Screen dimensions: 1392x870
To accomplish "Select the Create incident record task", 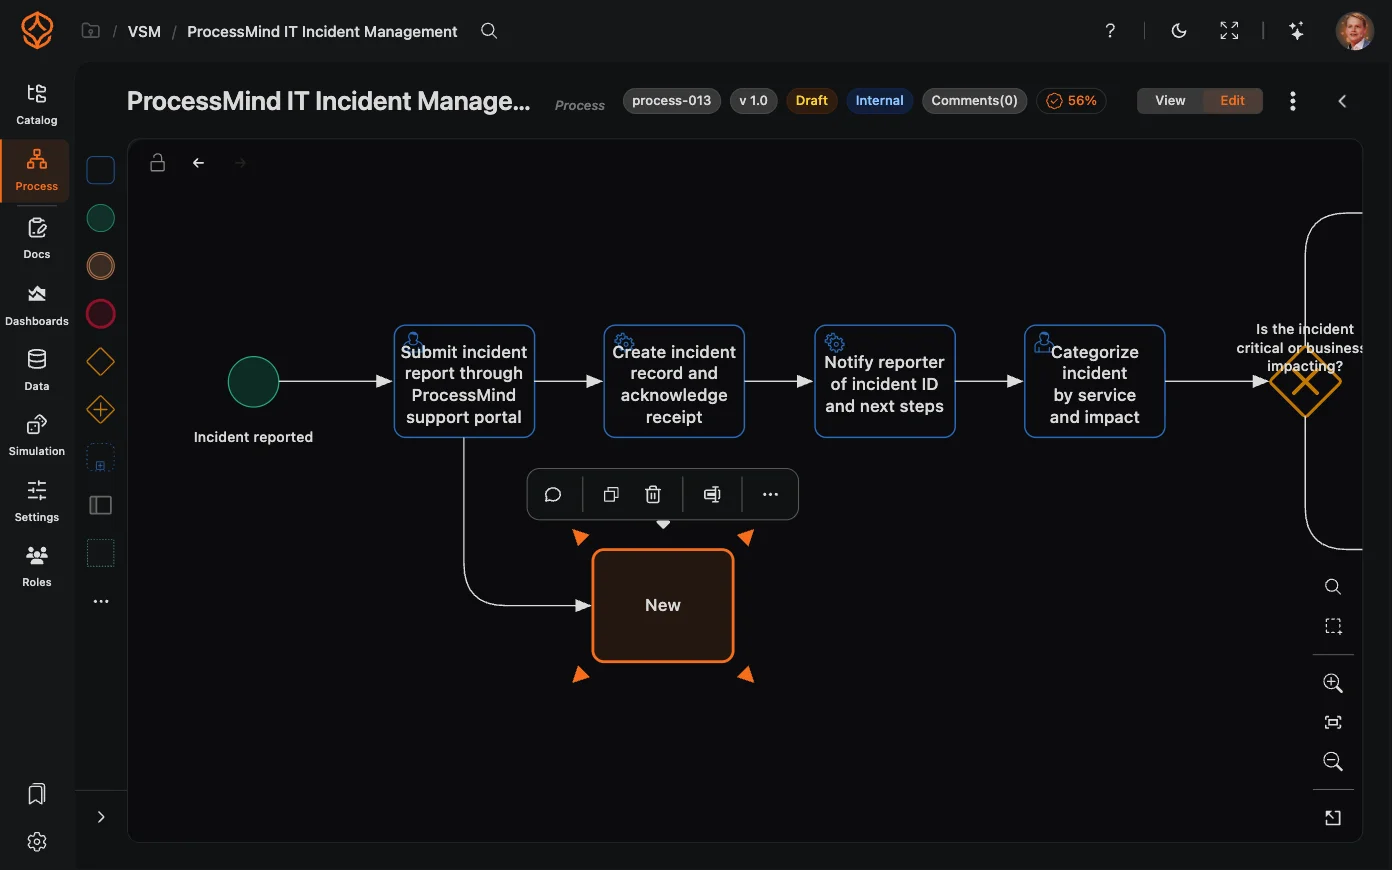I will (x=674, y=381).
